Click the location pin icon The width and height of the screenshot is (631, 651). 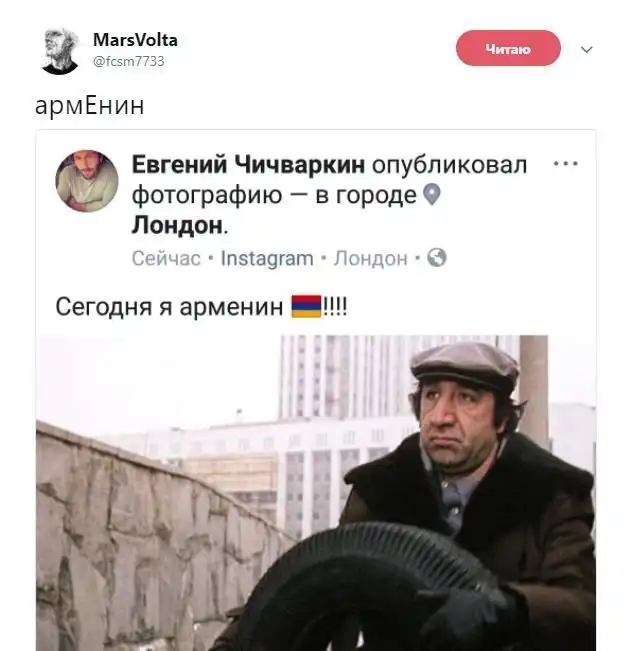click(432, 195)
